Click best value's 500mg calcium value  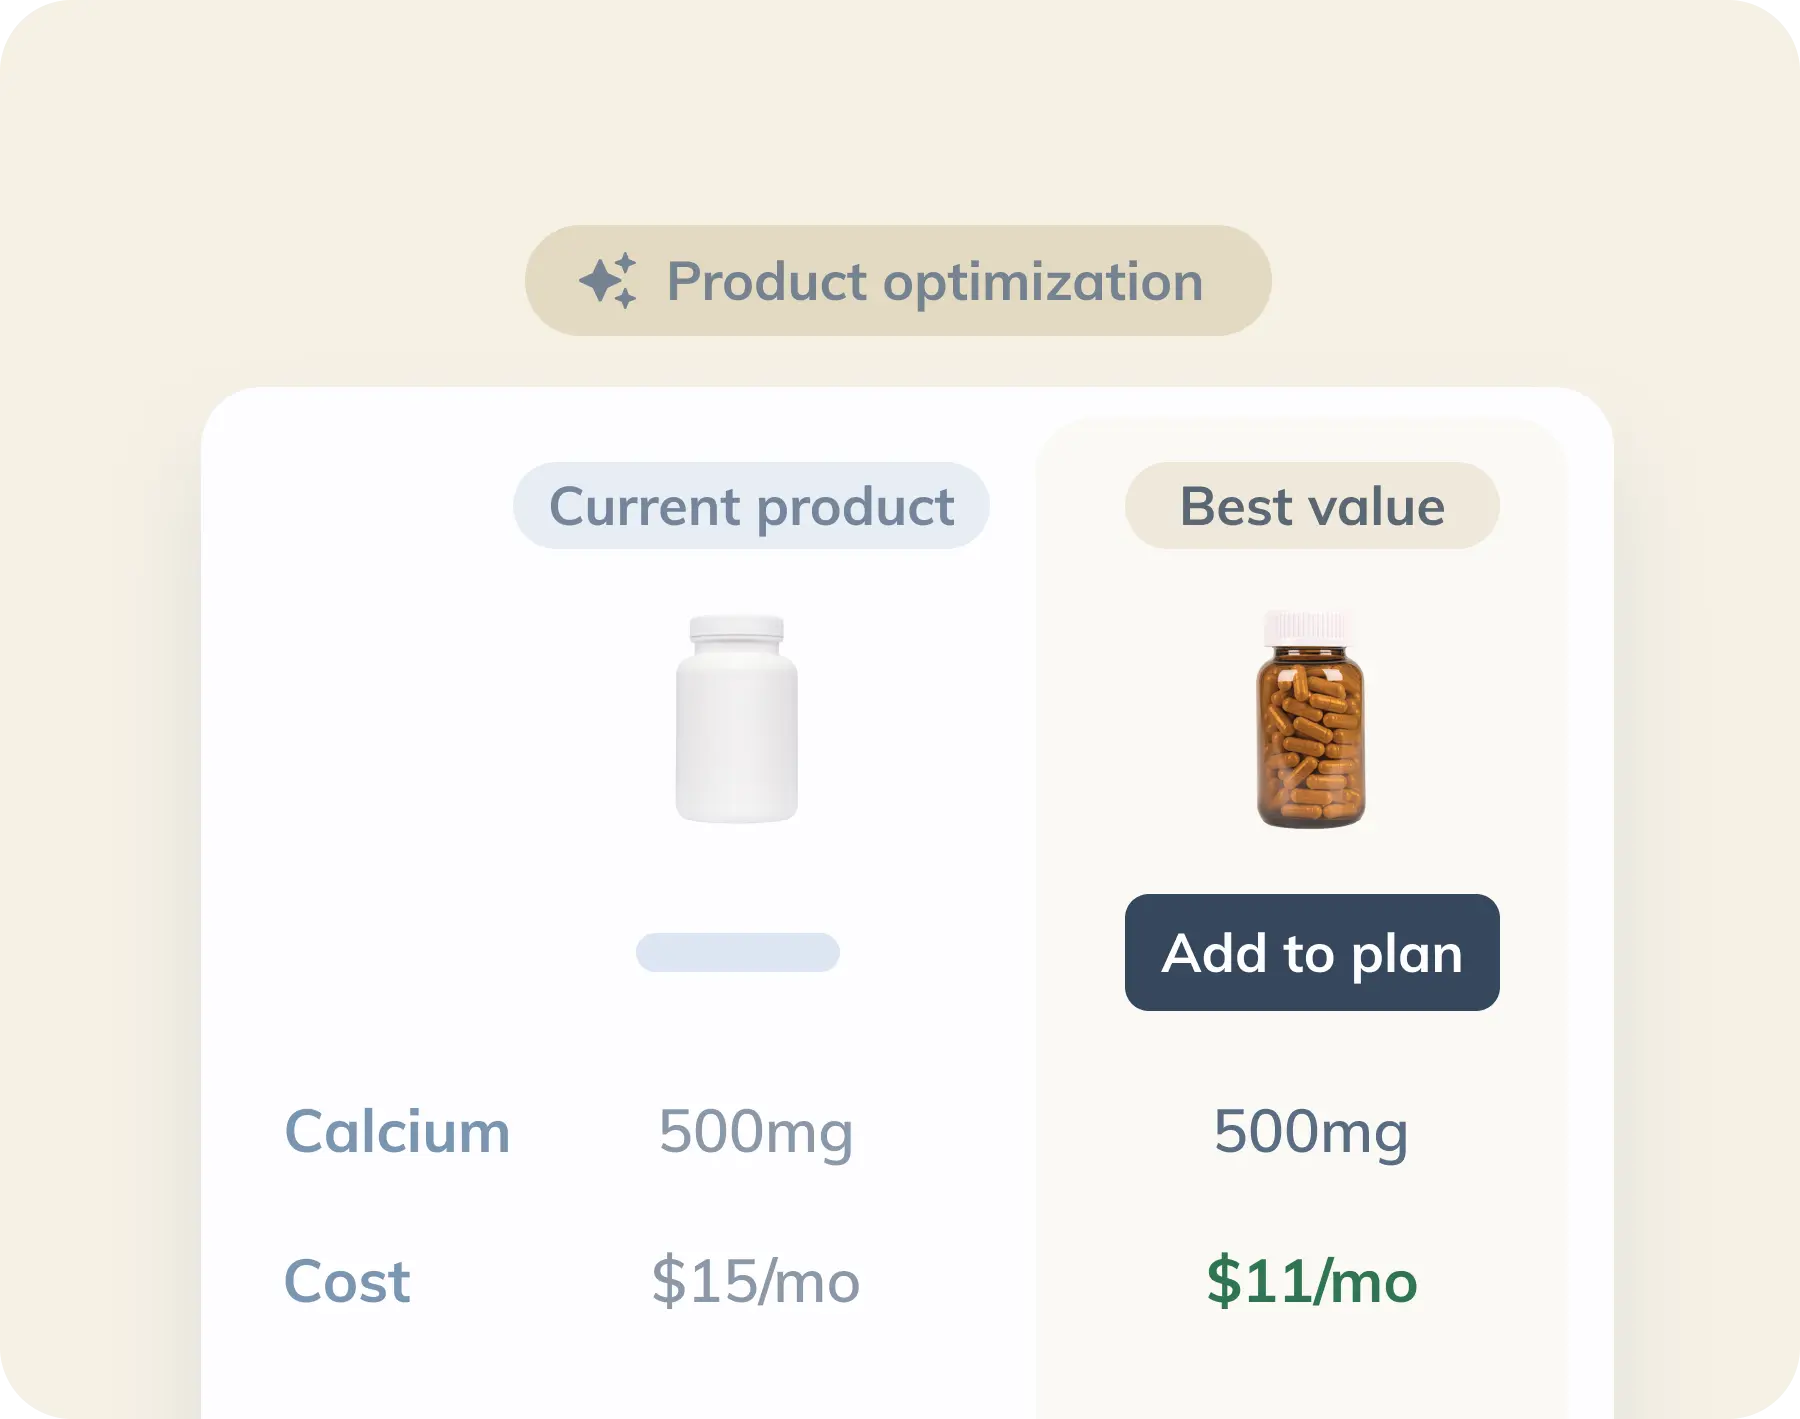pyautogui.click(x=1310, y=1132)
